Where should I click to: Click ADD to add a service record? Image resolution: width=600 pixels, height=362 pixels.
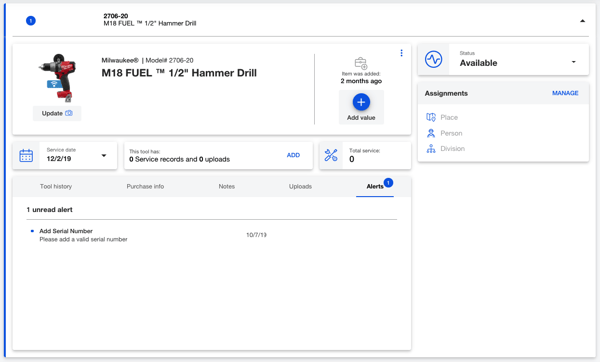(x=293, y=155)
